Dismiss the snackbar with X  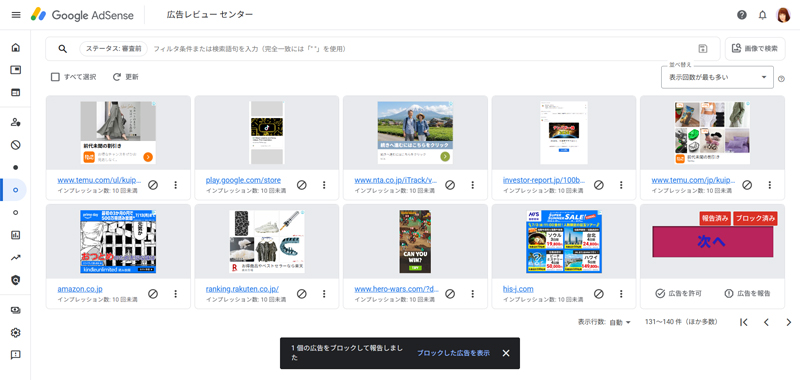click(x=506, y=353)
